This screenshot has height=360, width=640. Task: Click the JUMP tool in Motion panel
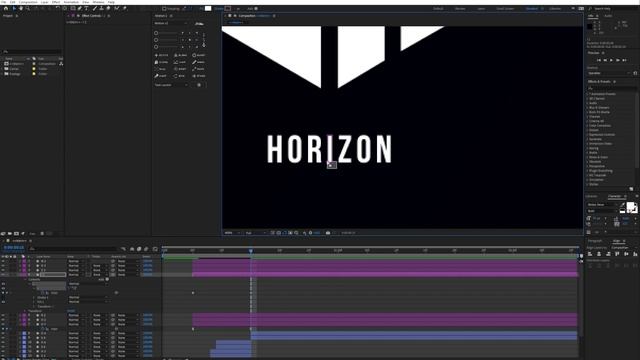[180, 62]
